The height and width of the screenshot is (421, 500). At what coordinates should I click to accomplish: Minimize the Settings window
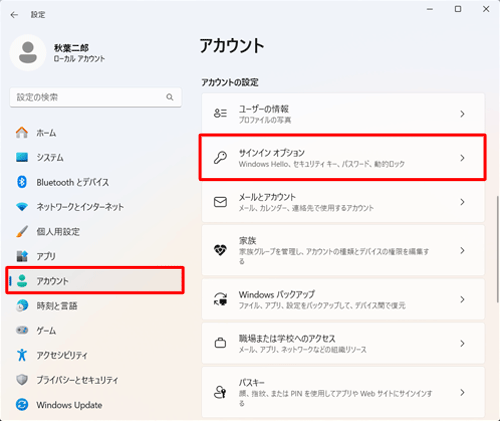coord(430,9)
